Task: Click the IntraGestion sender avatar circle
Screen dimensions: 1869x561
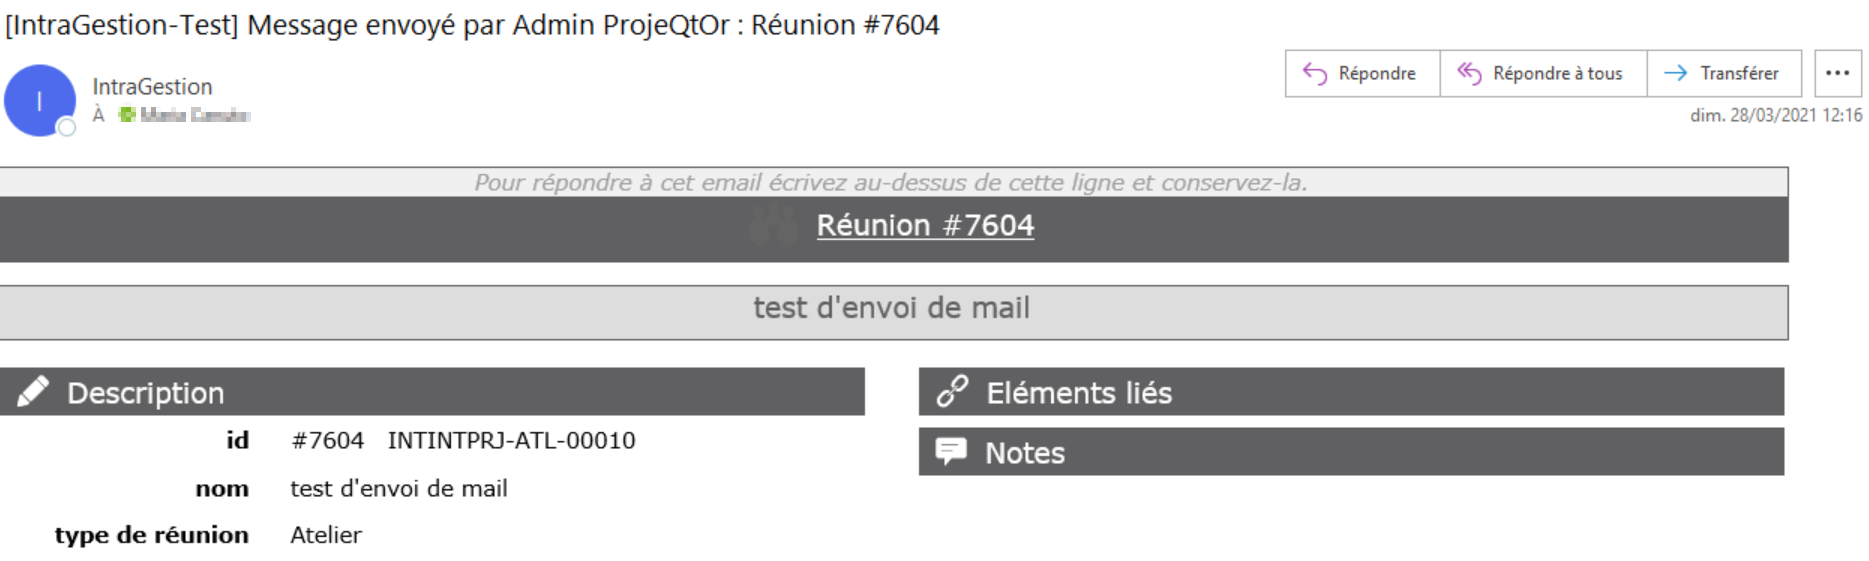Action: (x=39, y=100)
